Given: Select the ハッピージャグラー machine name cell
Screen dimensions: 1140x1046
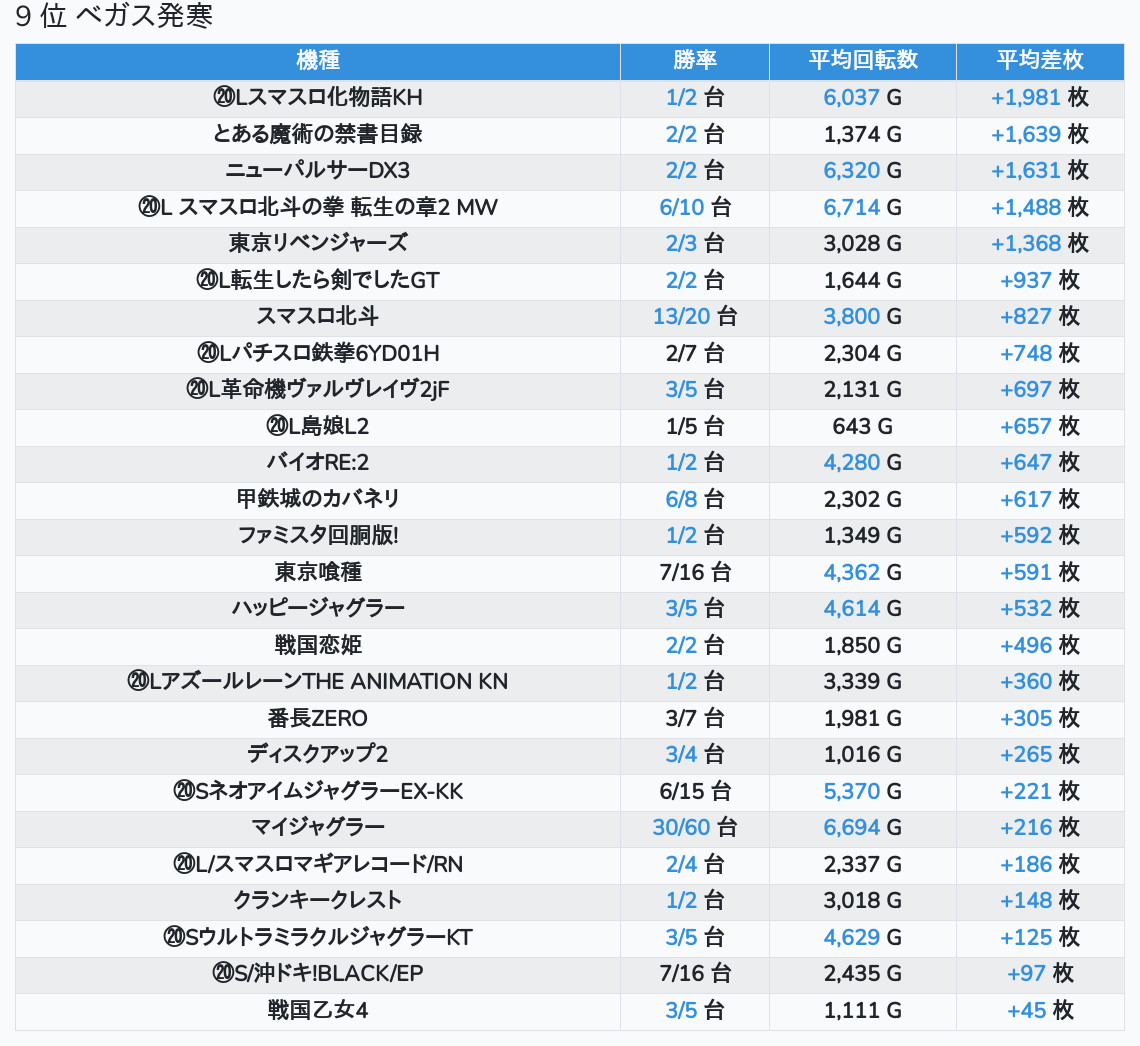Looking at the screenshot, I should [318, 608].
